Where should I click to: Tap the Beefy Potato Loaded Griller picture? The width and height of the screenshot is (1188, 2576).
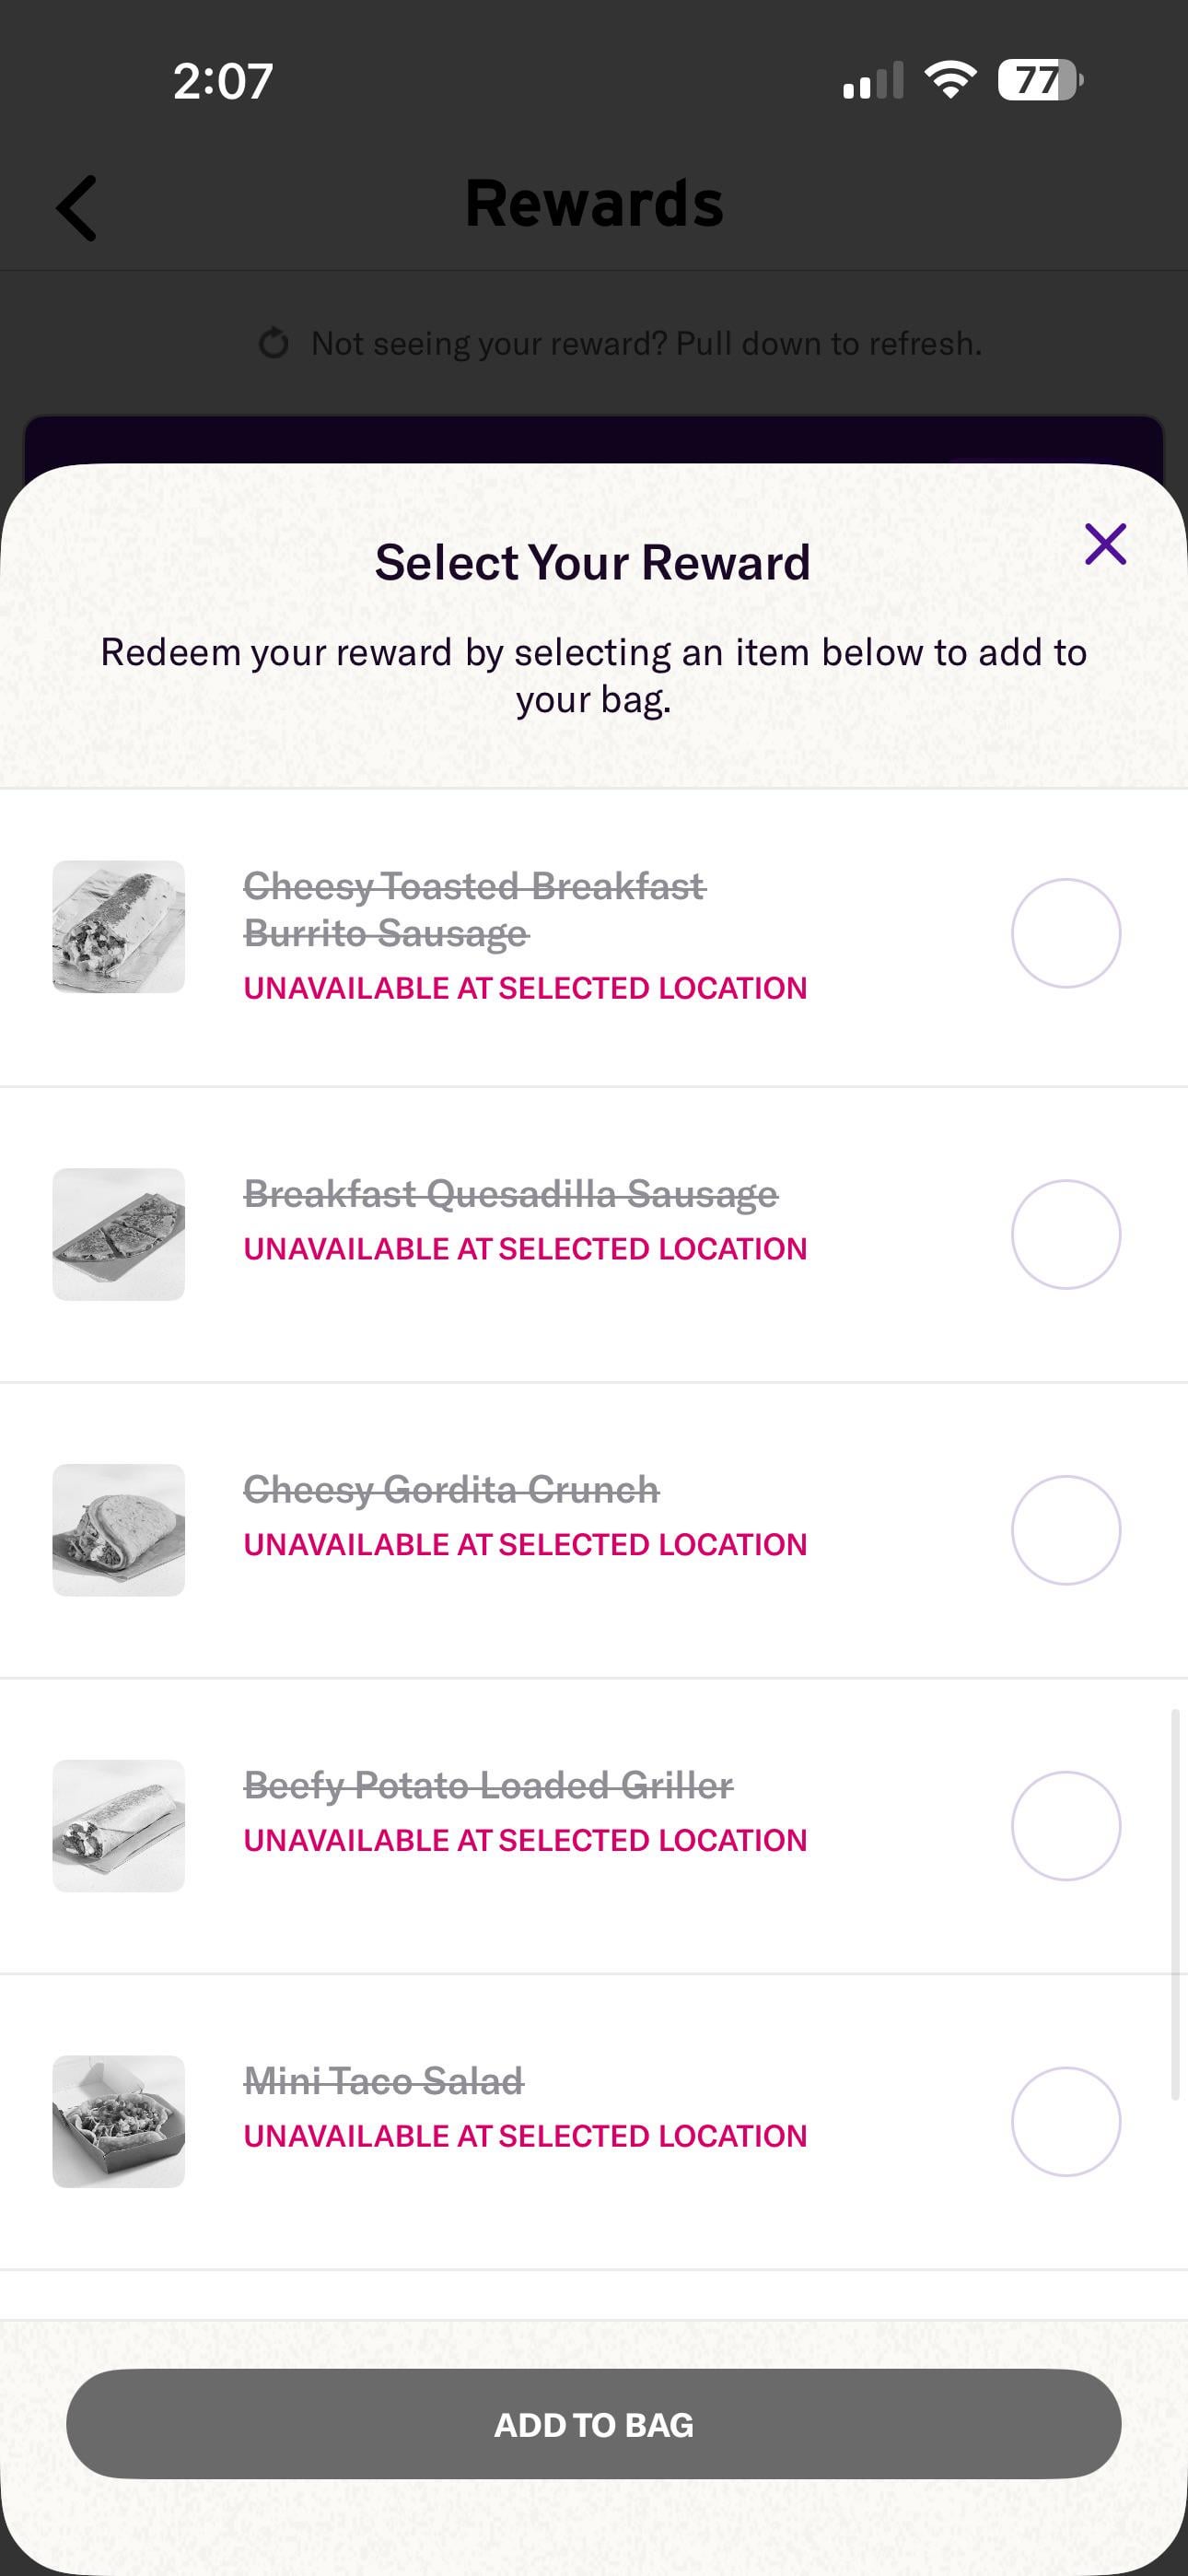(x=119, y=1826)
